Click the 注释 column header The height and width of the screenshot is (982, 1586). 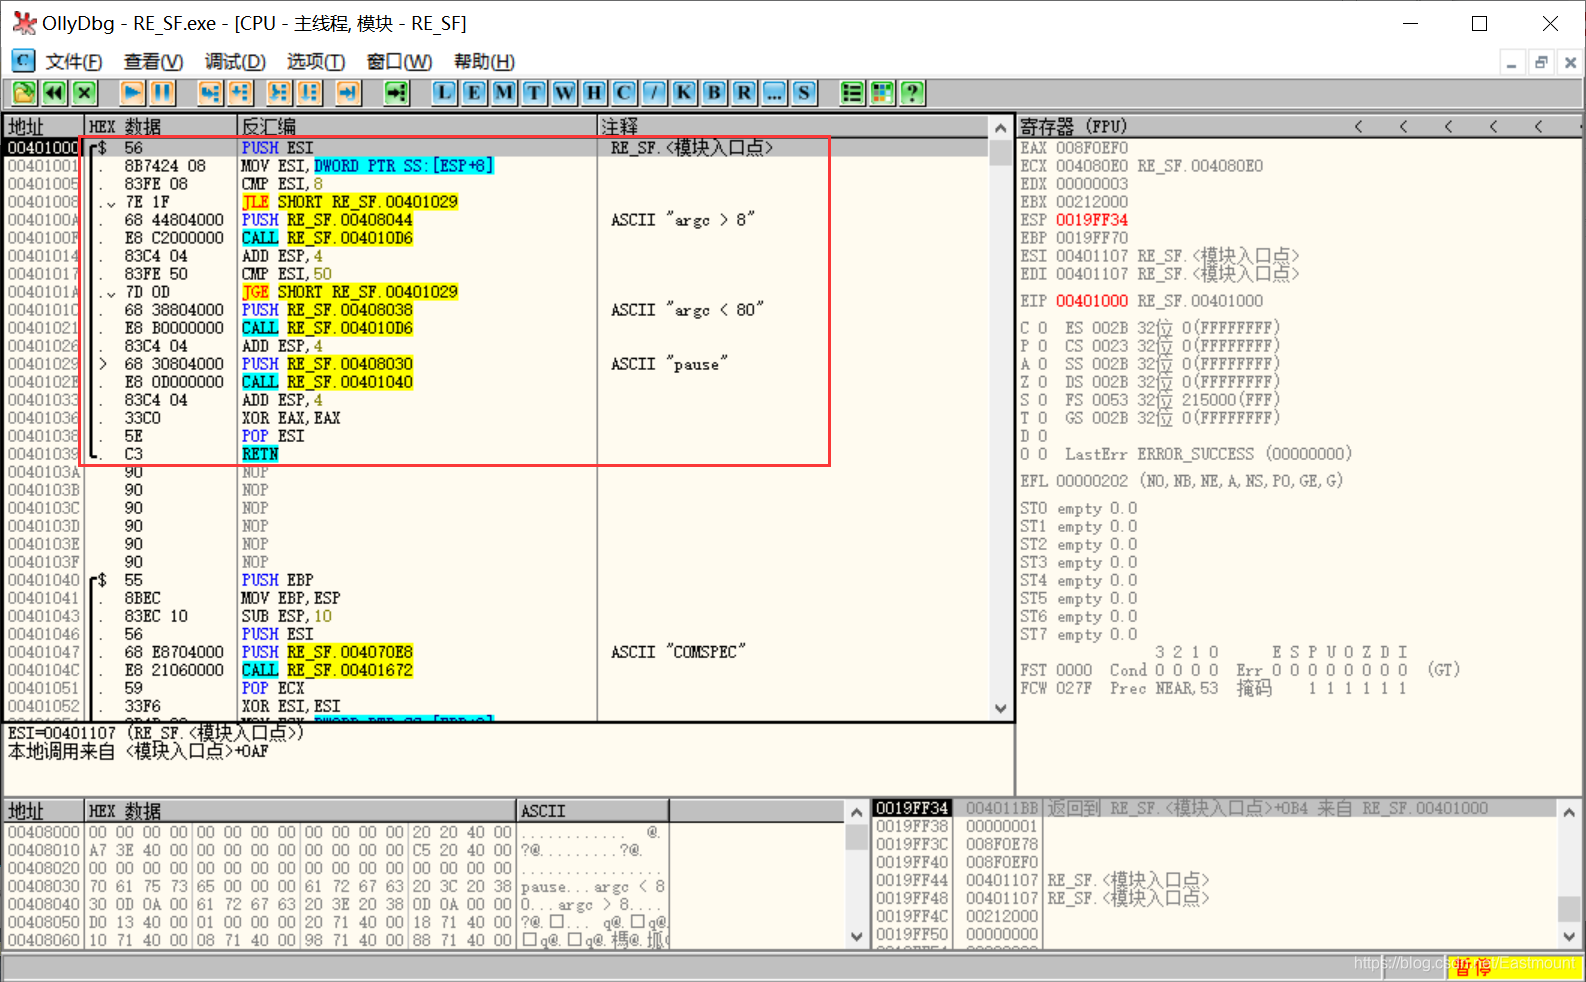coord(794,126)
